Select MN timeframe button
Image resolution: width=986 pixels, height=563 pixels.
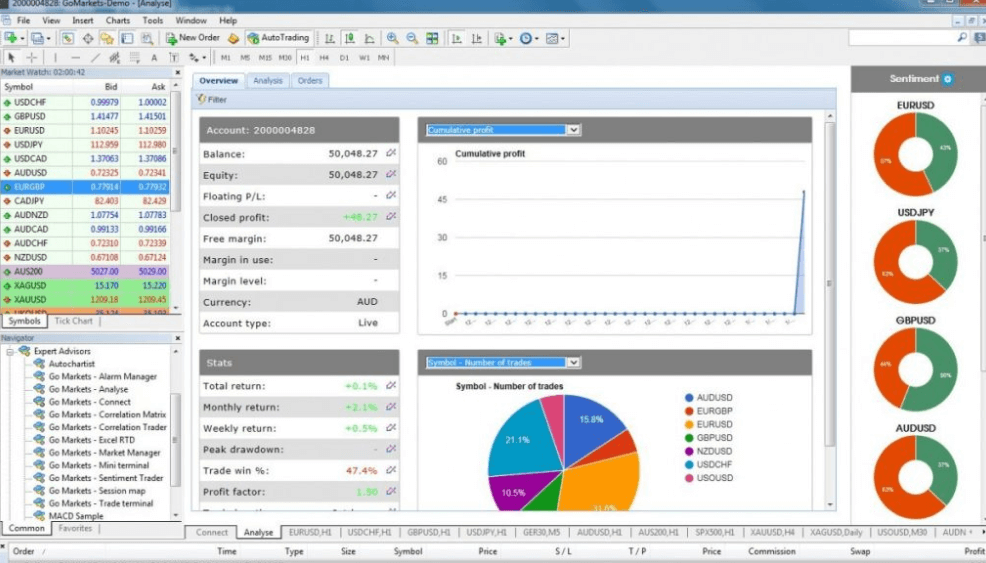coord(384,57)
